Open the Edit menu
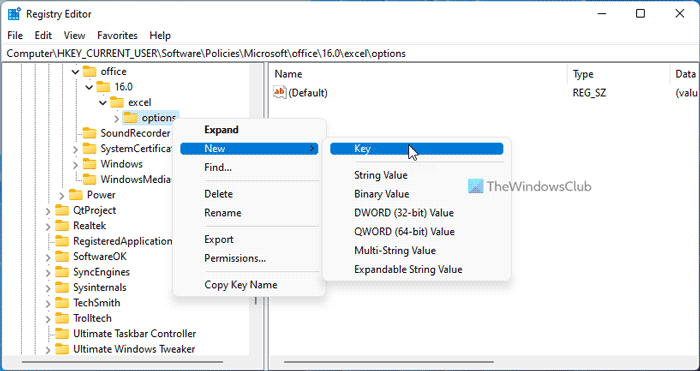The image size is (700, 371). point(43,35)
